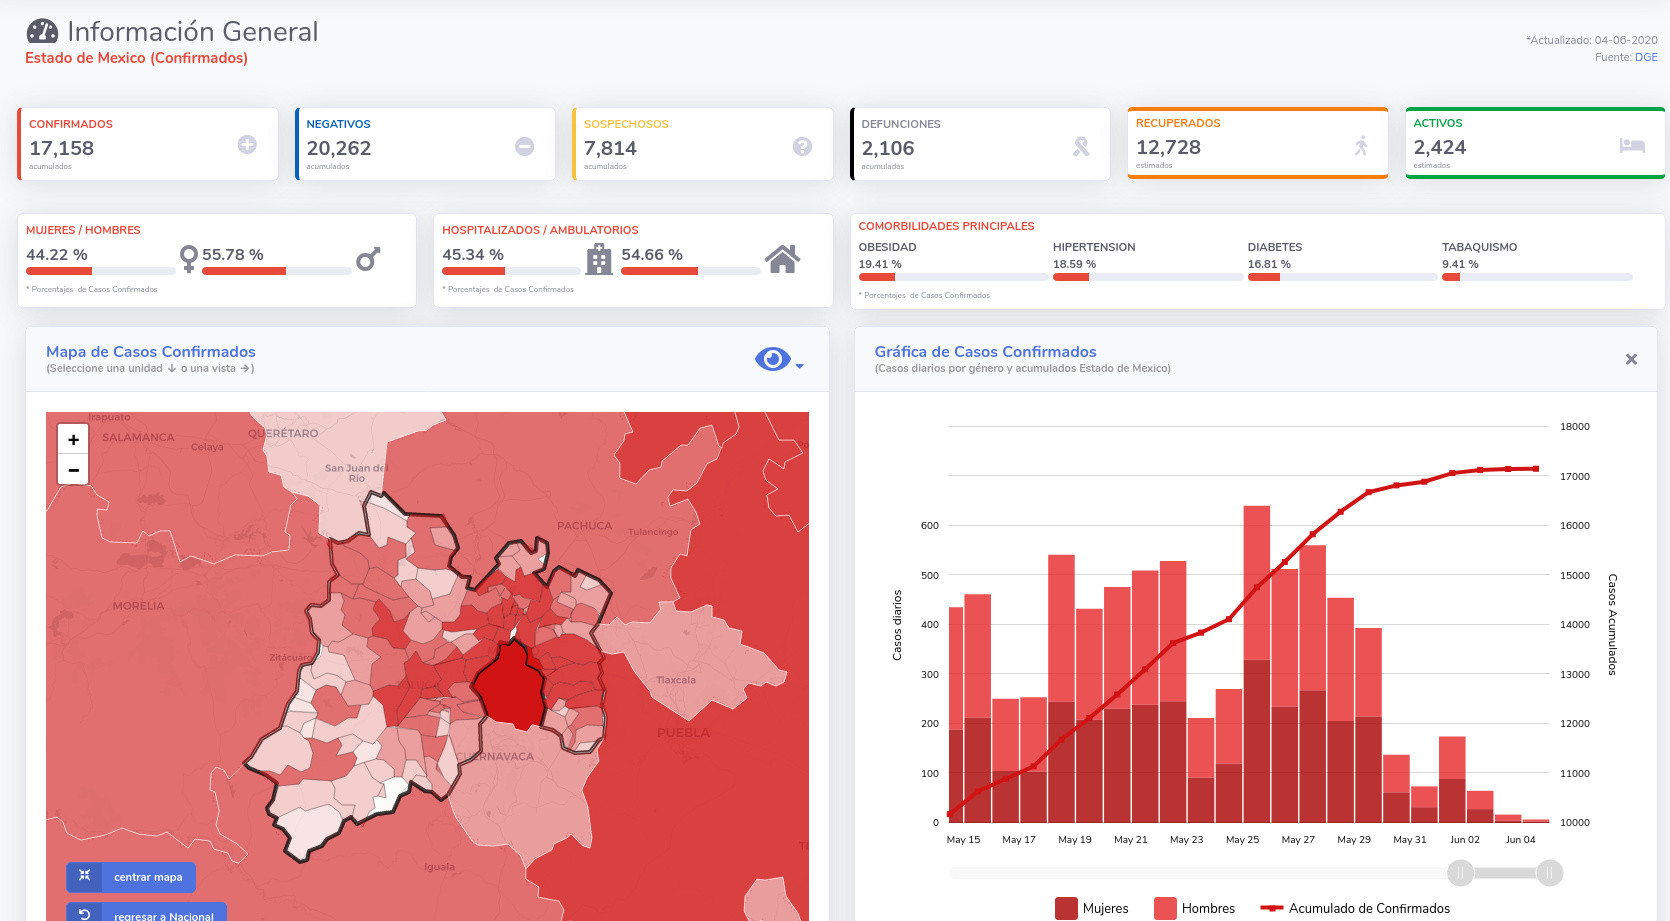The image size is (1670, 921).
Task: Click the male gender symbol icon
Action: [368, 259]
